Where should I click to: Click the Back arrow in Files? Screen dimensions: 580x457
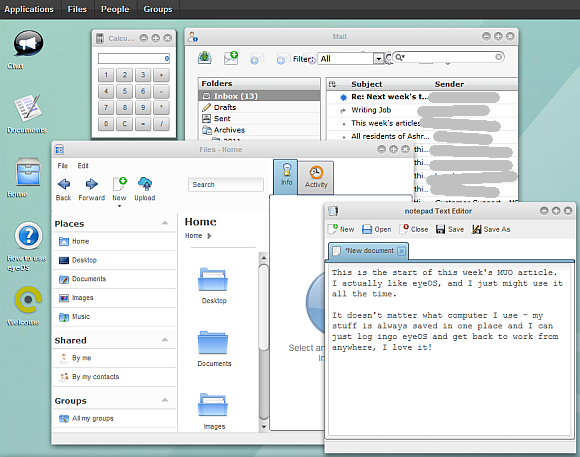pos(64,184)
